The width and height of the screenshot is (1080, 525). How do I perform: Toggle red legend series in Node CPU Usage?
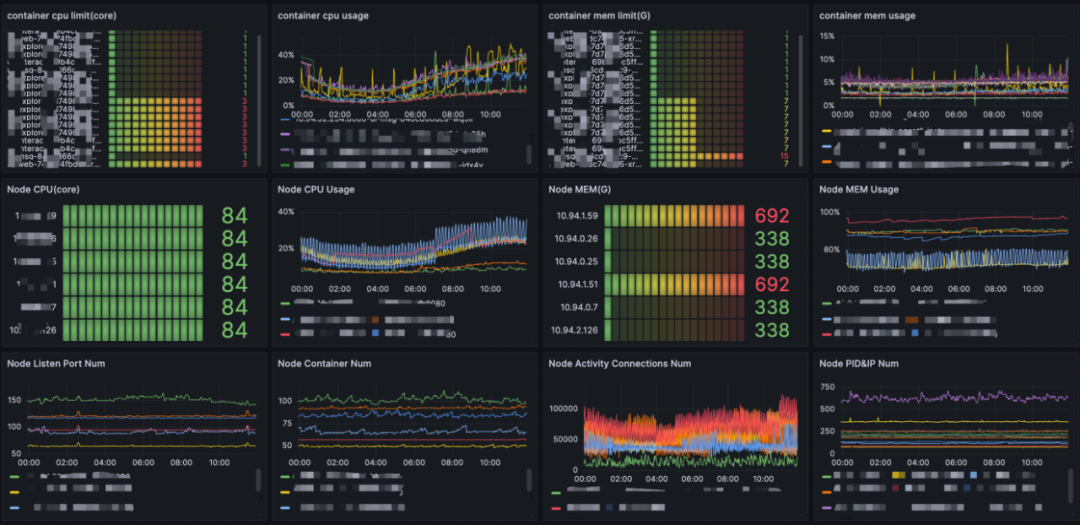click(285, 333)
